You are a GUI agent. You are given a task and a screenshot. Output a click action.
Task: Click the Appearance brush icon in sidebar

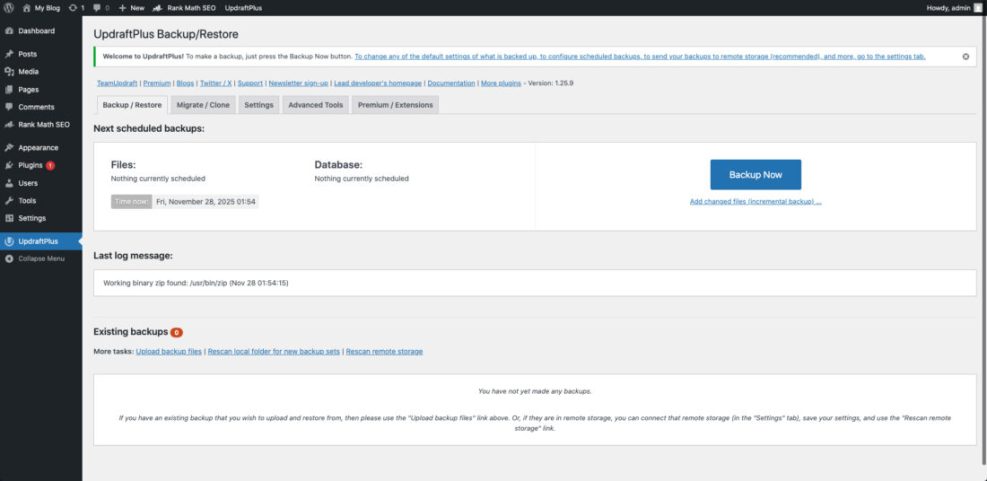tap(9, 148)
